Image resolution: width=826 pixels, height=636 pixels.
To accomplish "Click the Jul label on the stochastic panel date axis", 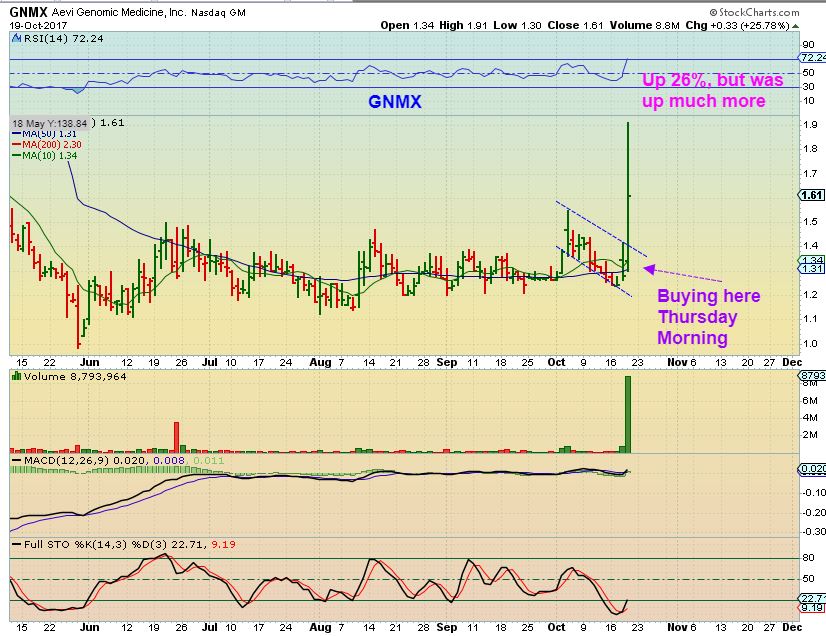I will [210, 627].
